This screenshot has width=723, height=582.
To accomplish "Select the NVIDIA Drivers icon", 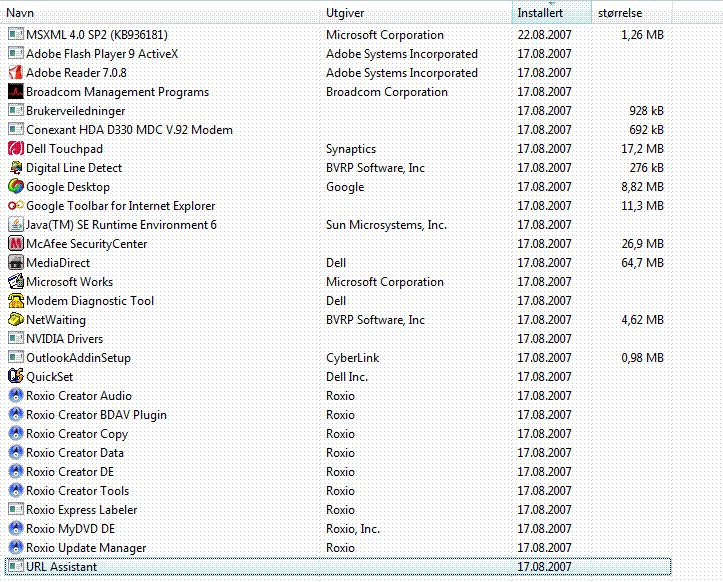I will click(x=16, y=339).
